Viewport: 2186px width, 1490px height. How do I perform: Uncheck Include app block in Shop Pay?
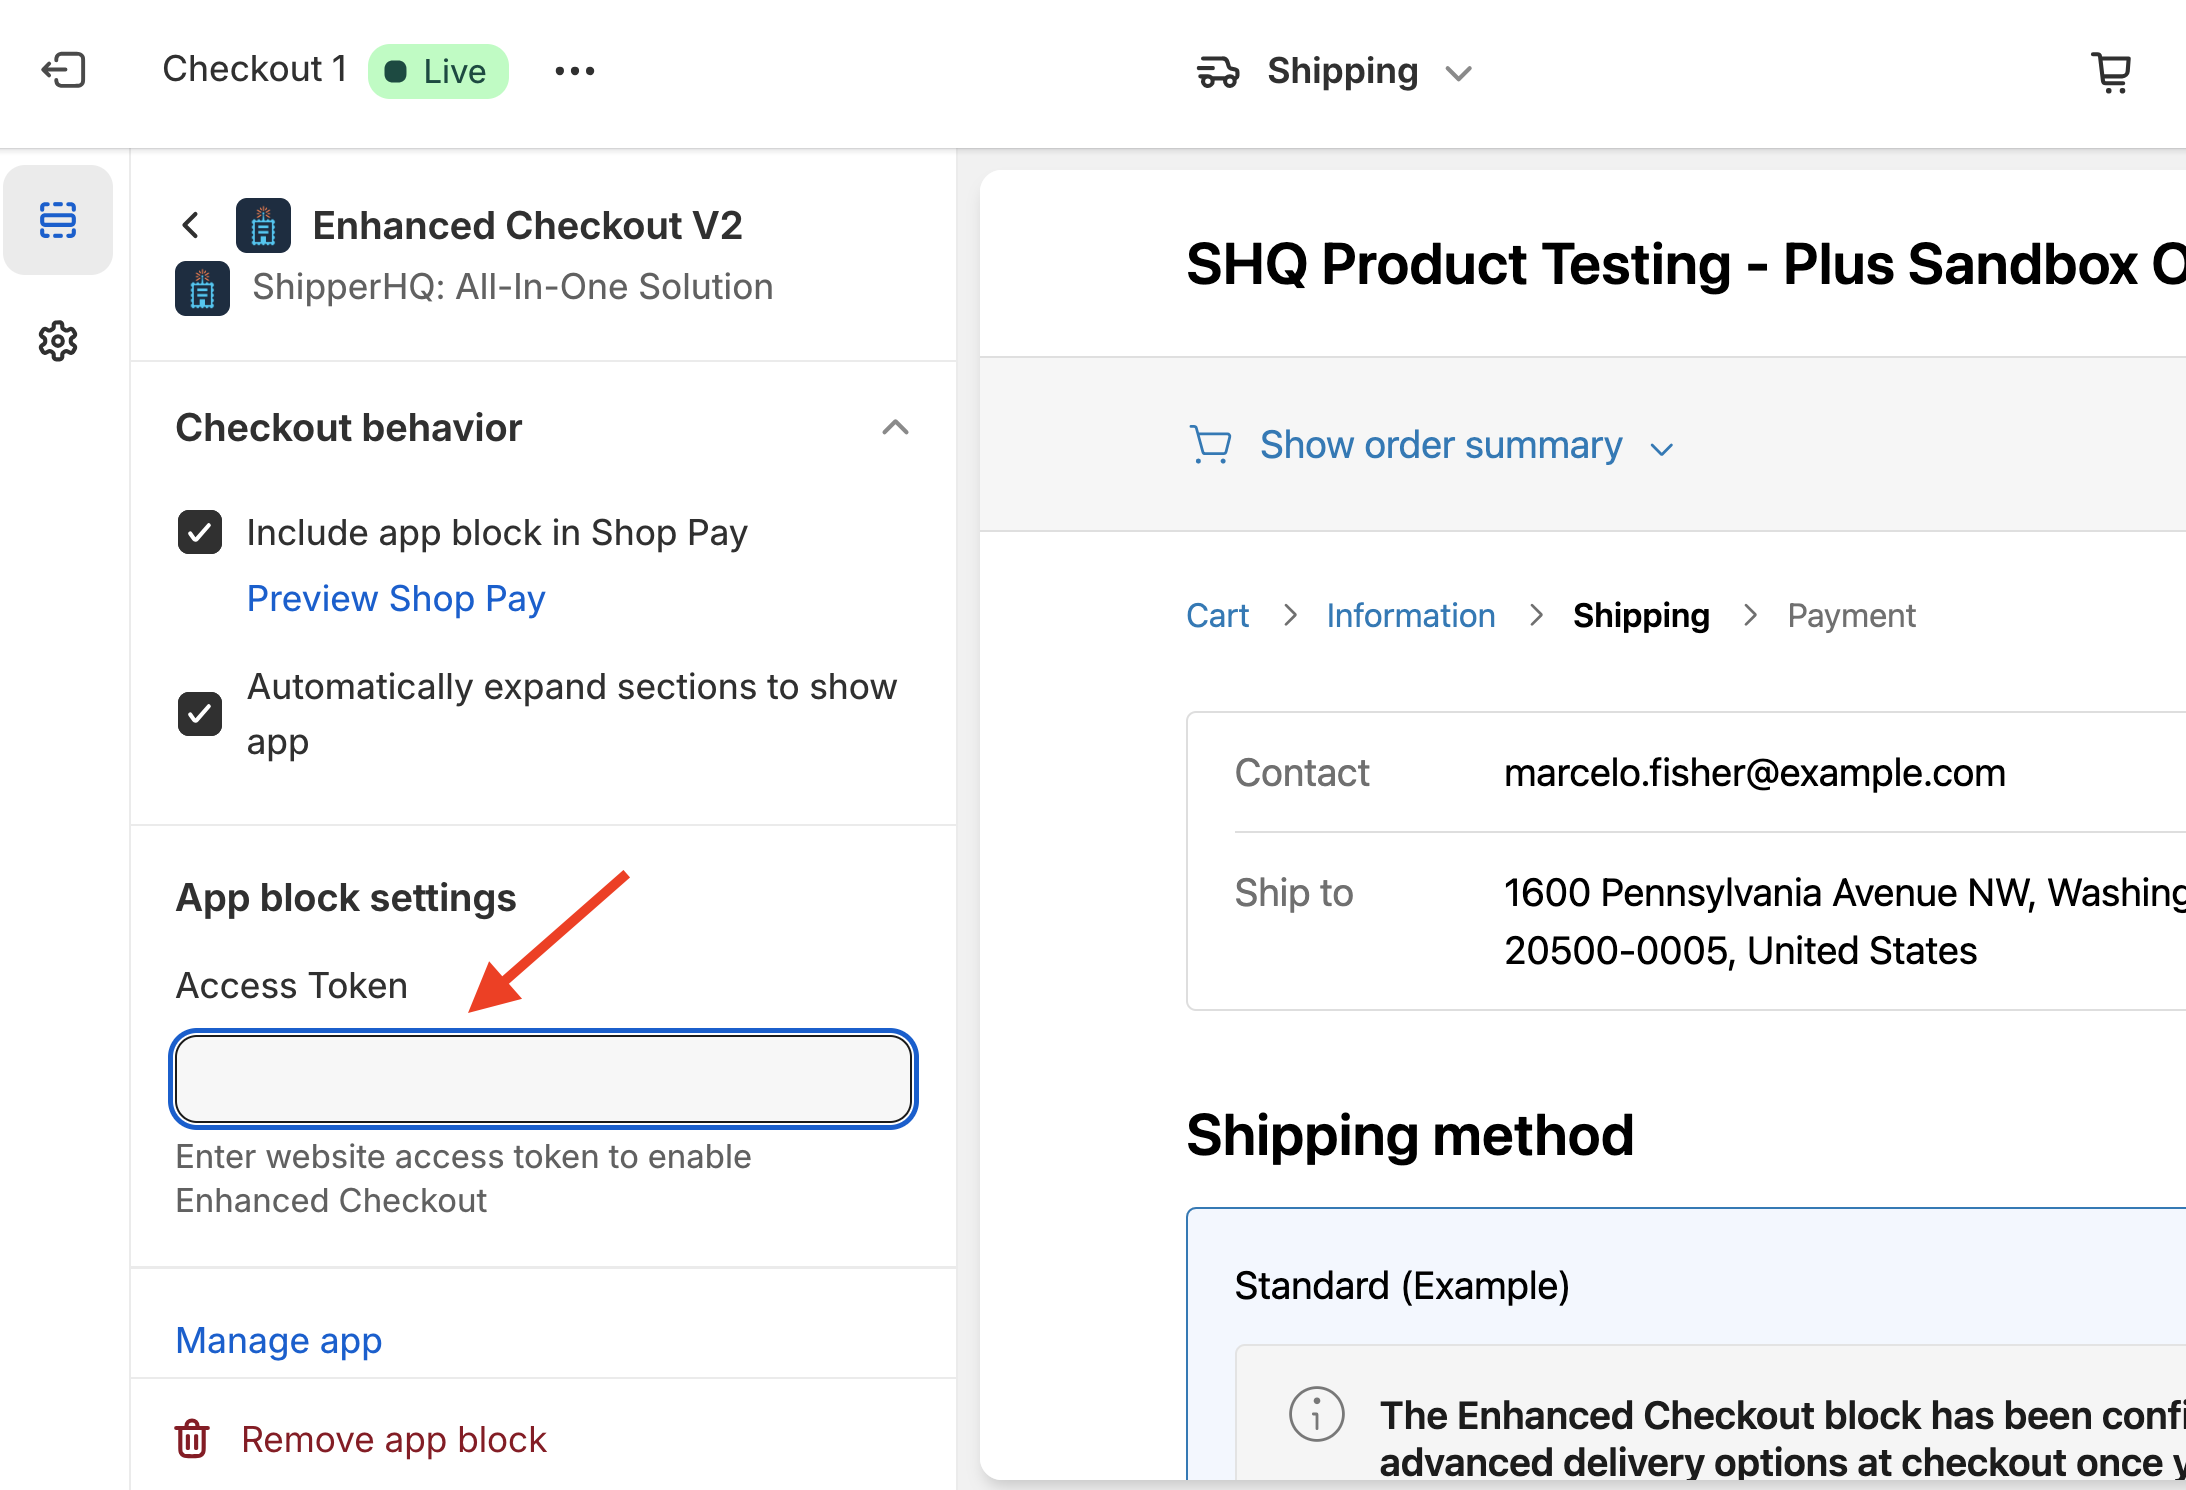coord(200,532)
